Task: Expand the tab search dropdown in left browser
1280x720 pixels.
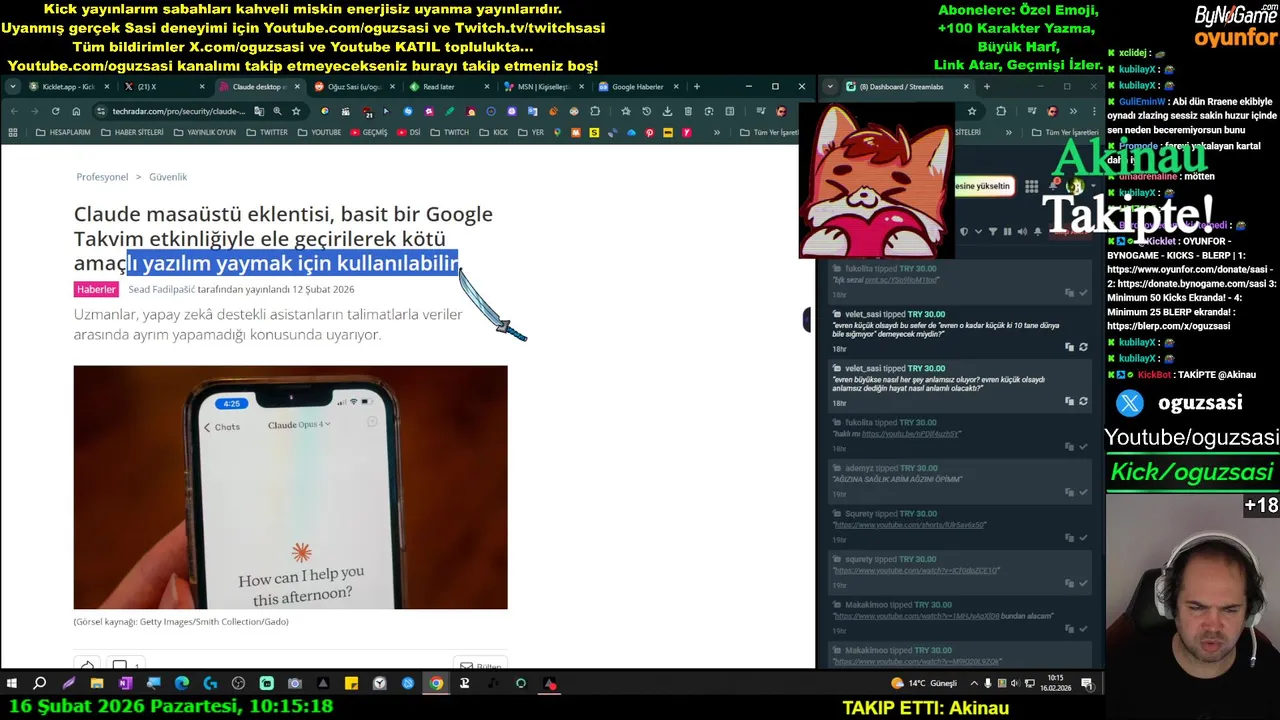Action: (x=12, y=87)
